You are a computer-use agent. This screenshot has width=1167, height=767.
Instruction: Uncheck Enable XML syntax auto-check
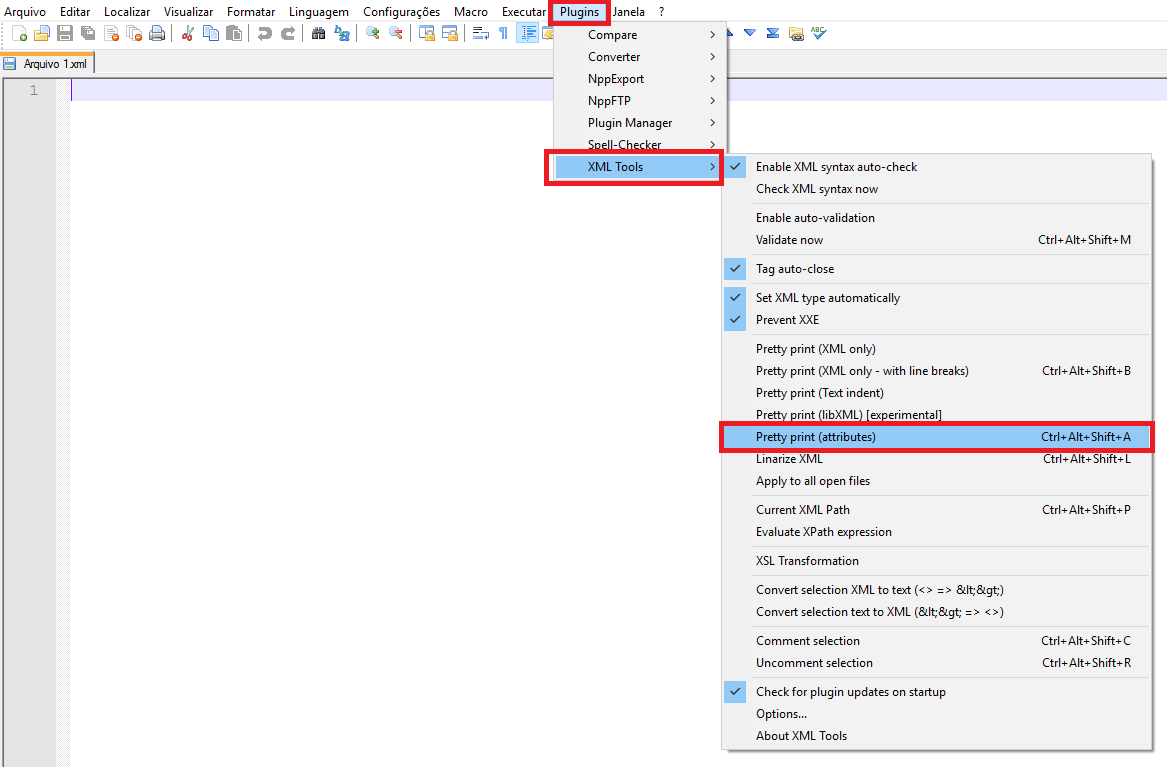(x=937, y=167)
